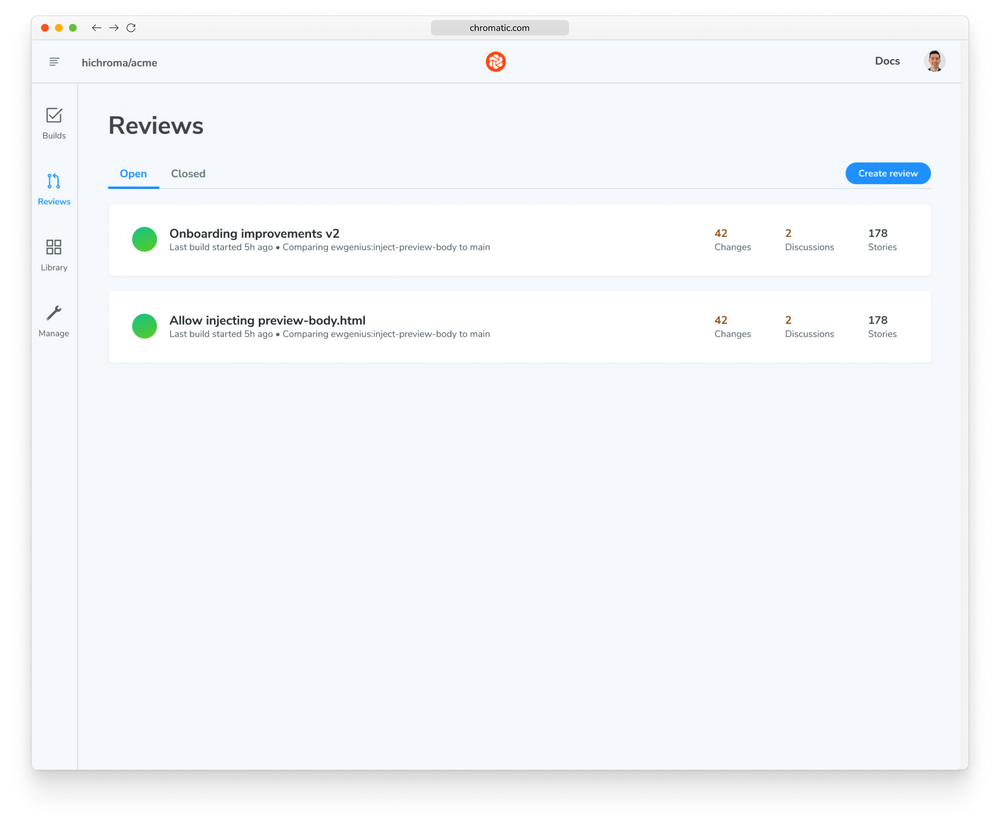
Task: Reload the page using the refresh icon
Action: (131, 28)
